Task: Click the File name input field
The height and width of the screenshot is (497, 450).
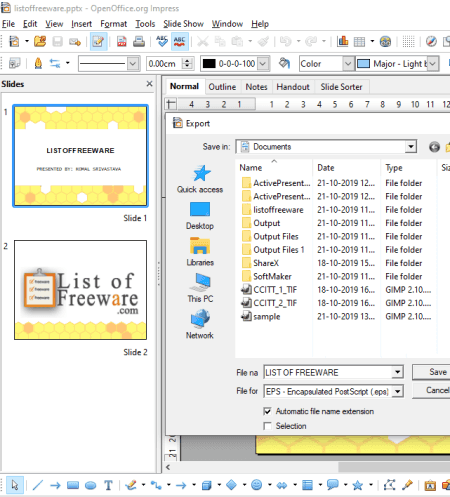Action: [x=328, y=372]
